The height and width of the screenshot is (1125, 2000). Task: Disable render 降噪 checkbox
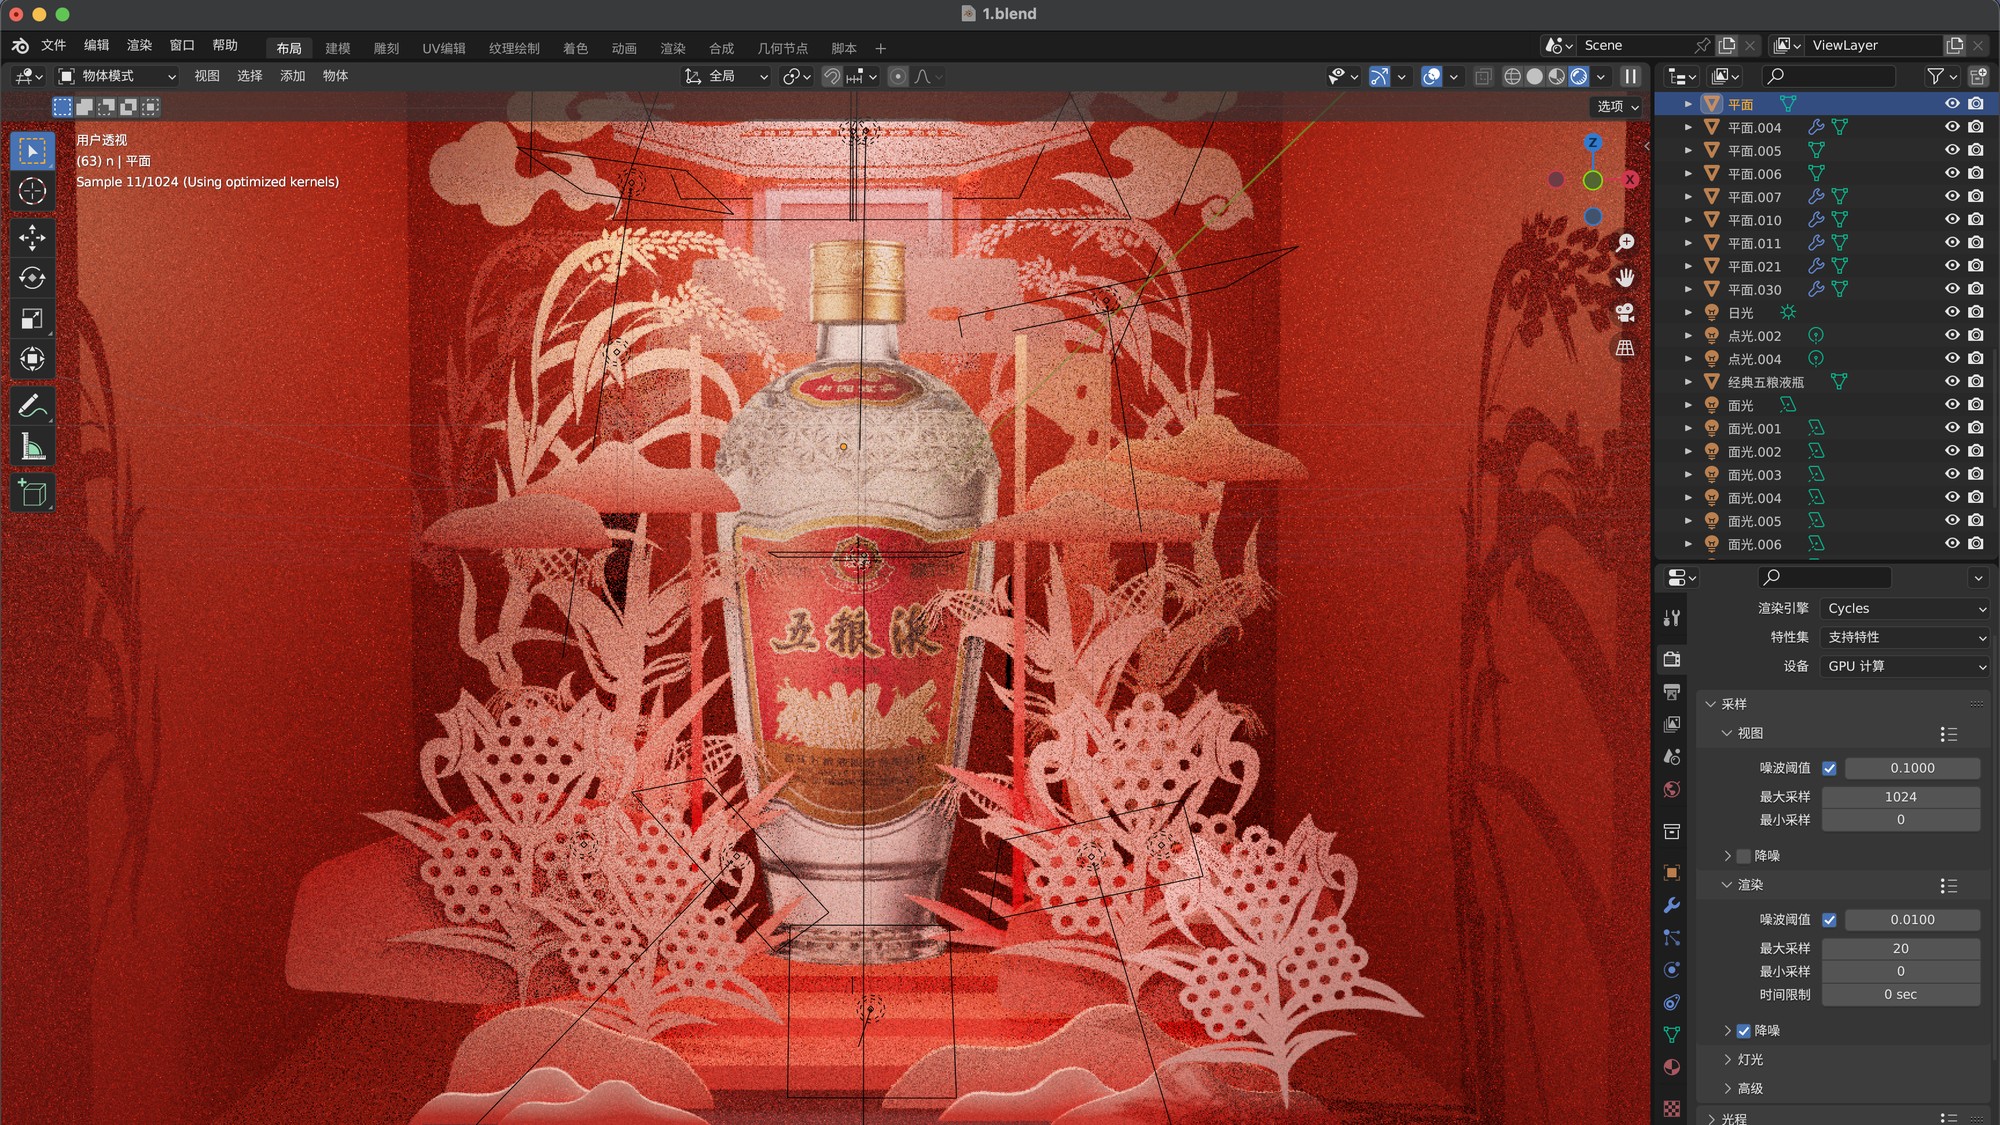click(1744, 1031)
